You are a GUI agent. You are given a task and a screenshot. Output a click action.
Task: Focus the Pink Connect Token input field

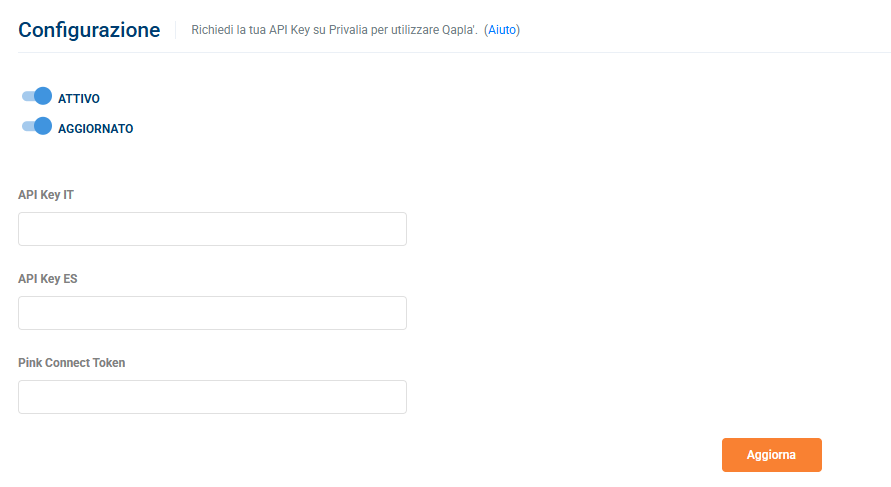click(x=213, y=397)
